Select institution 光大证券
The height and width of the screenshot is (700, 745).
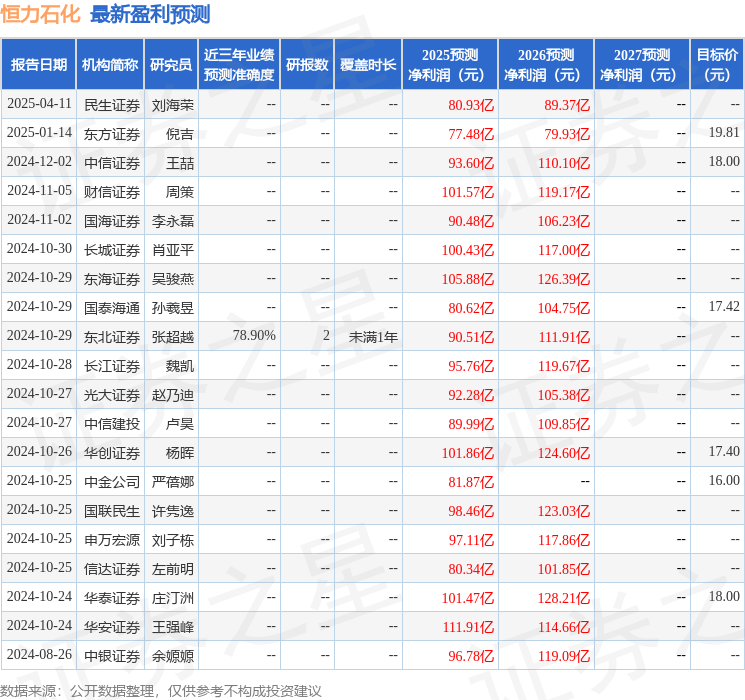point(112,395)
